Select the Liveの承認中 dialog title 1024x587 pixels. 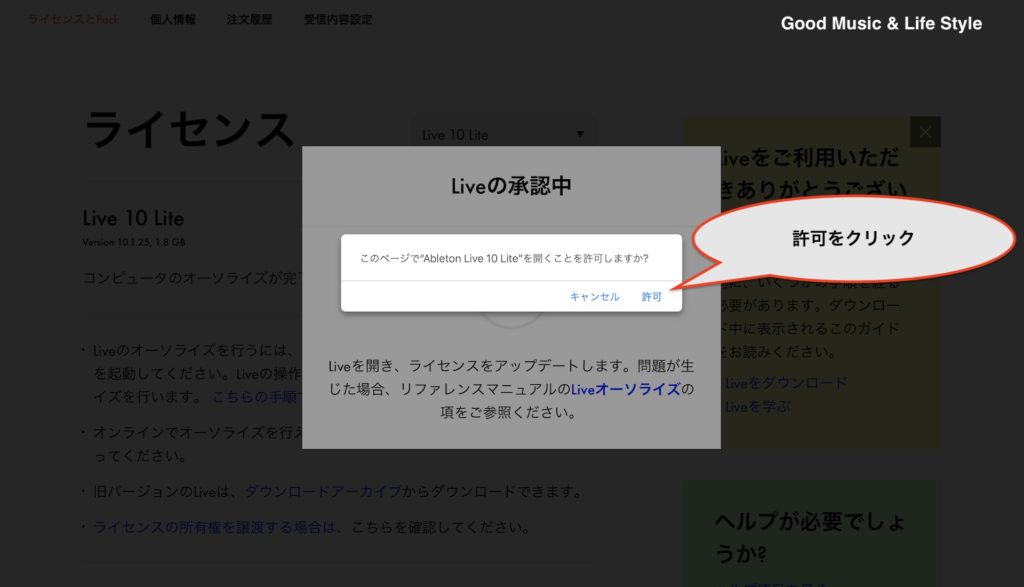coord(511,186)
